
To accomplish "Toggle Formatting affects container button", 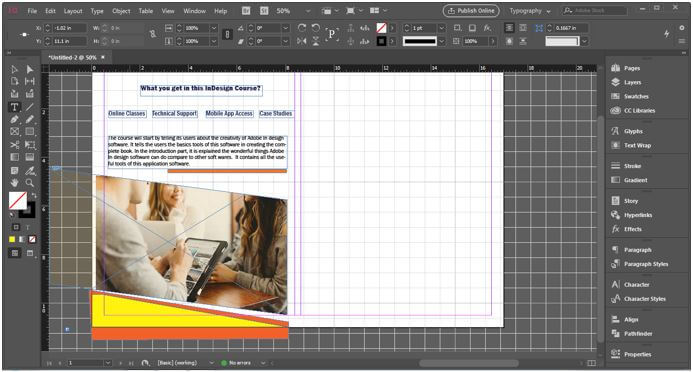I will tap(16, 227).
